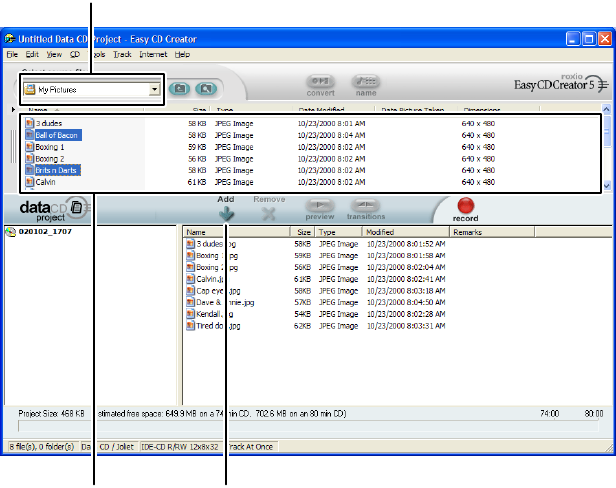Image resolution: width=616 pixels, height=488 pixels.
Task: Open the My Pictures source dropdown arrow
Action: (154, 90)
